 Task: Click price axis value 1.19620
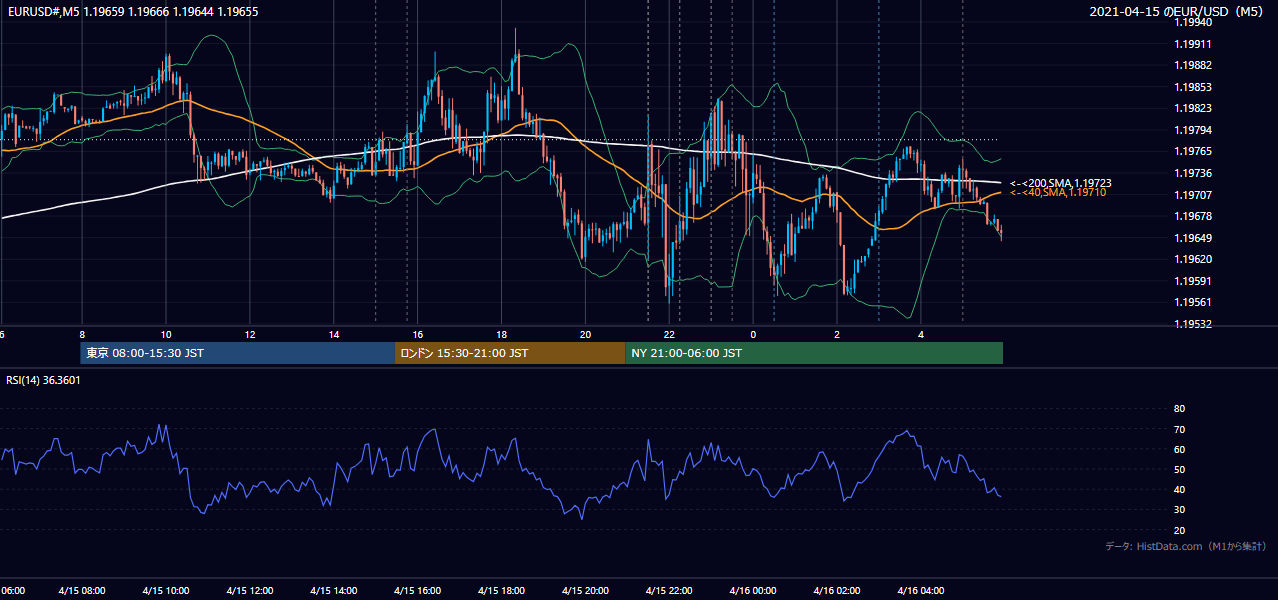pyautogui.click(x=1193, y=259)
